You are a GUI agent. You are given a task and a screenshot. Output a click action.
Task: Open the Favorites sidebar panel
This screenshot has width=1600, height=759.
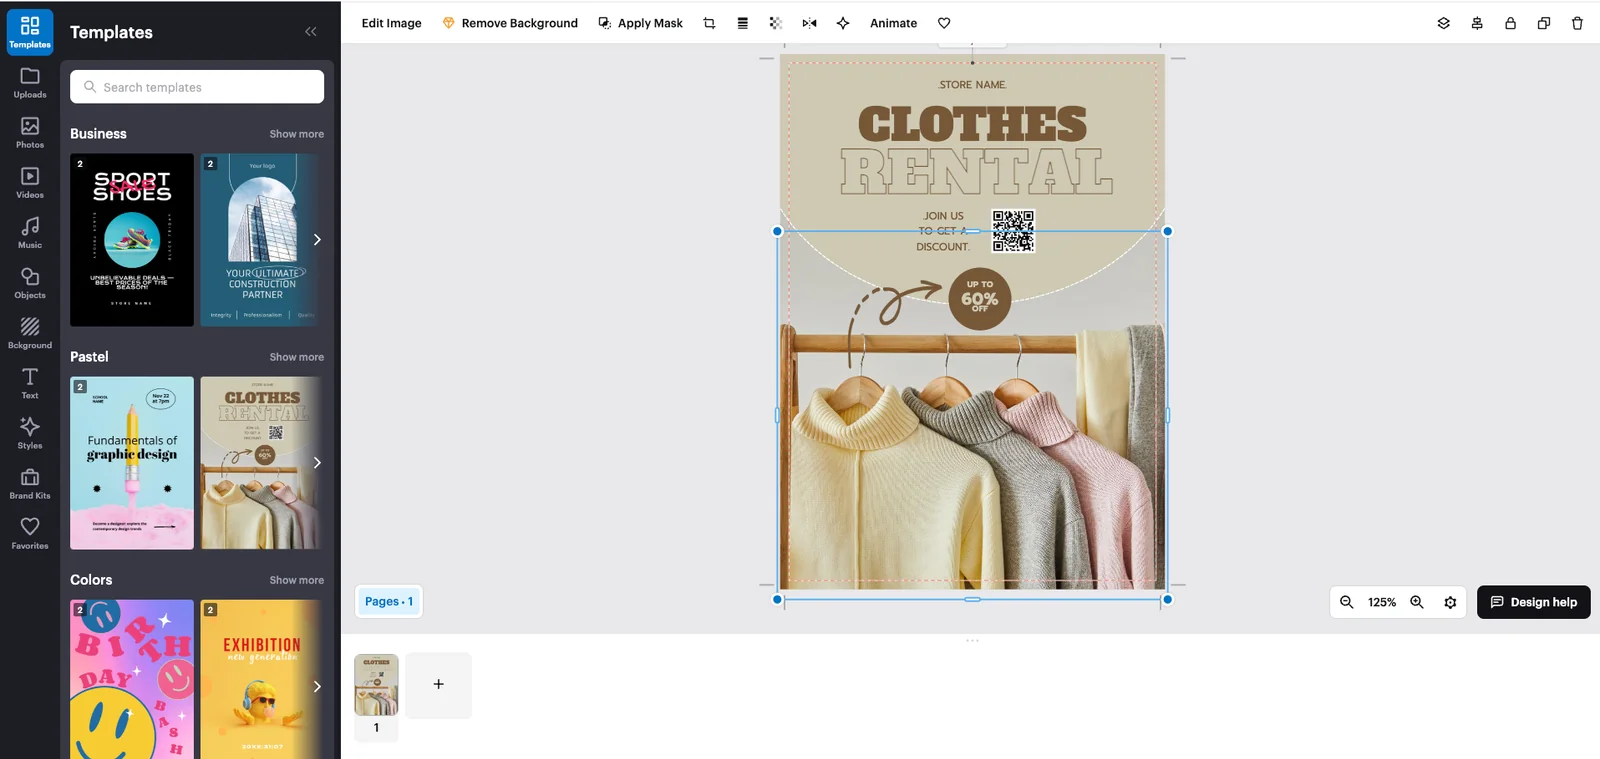coord(30,533)
